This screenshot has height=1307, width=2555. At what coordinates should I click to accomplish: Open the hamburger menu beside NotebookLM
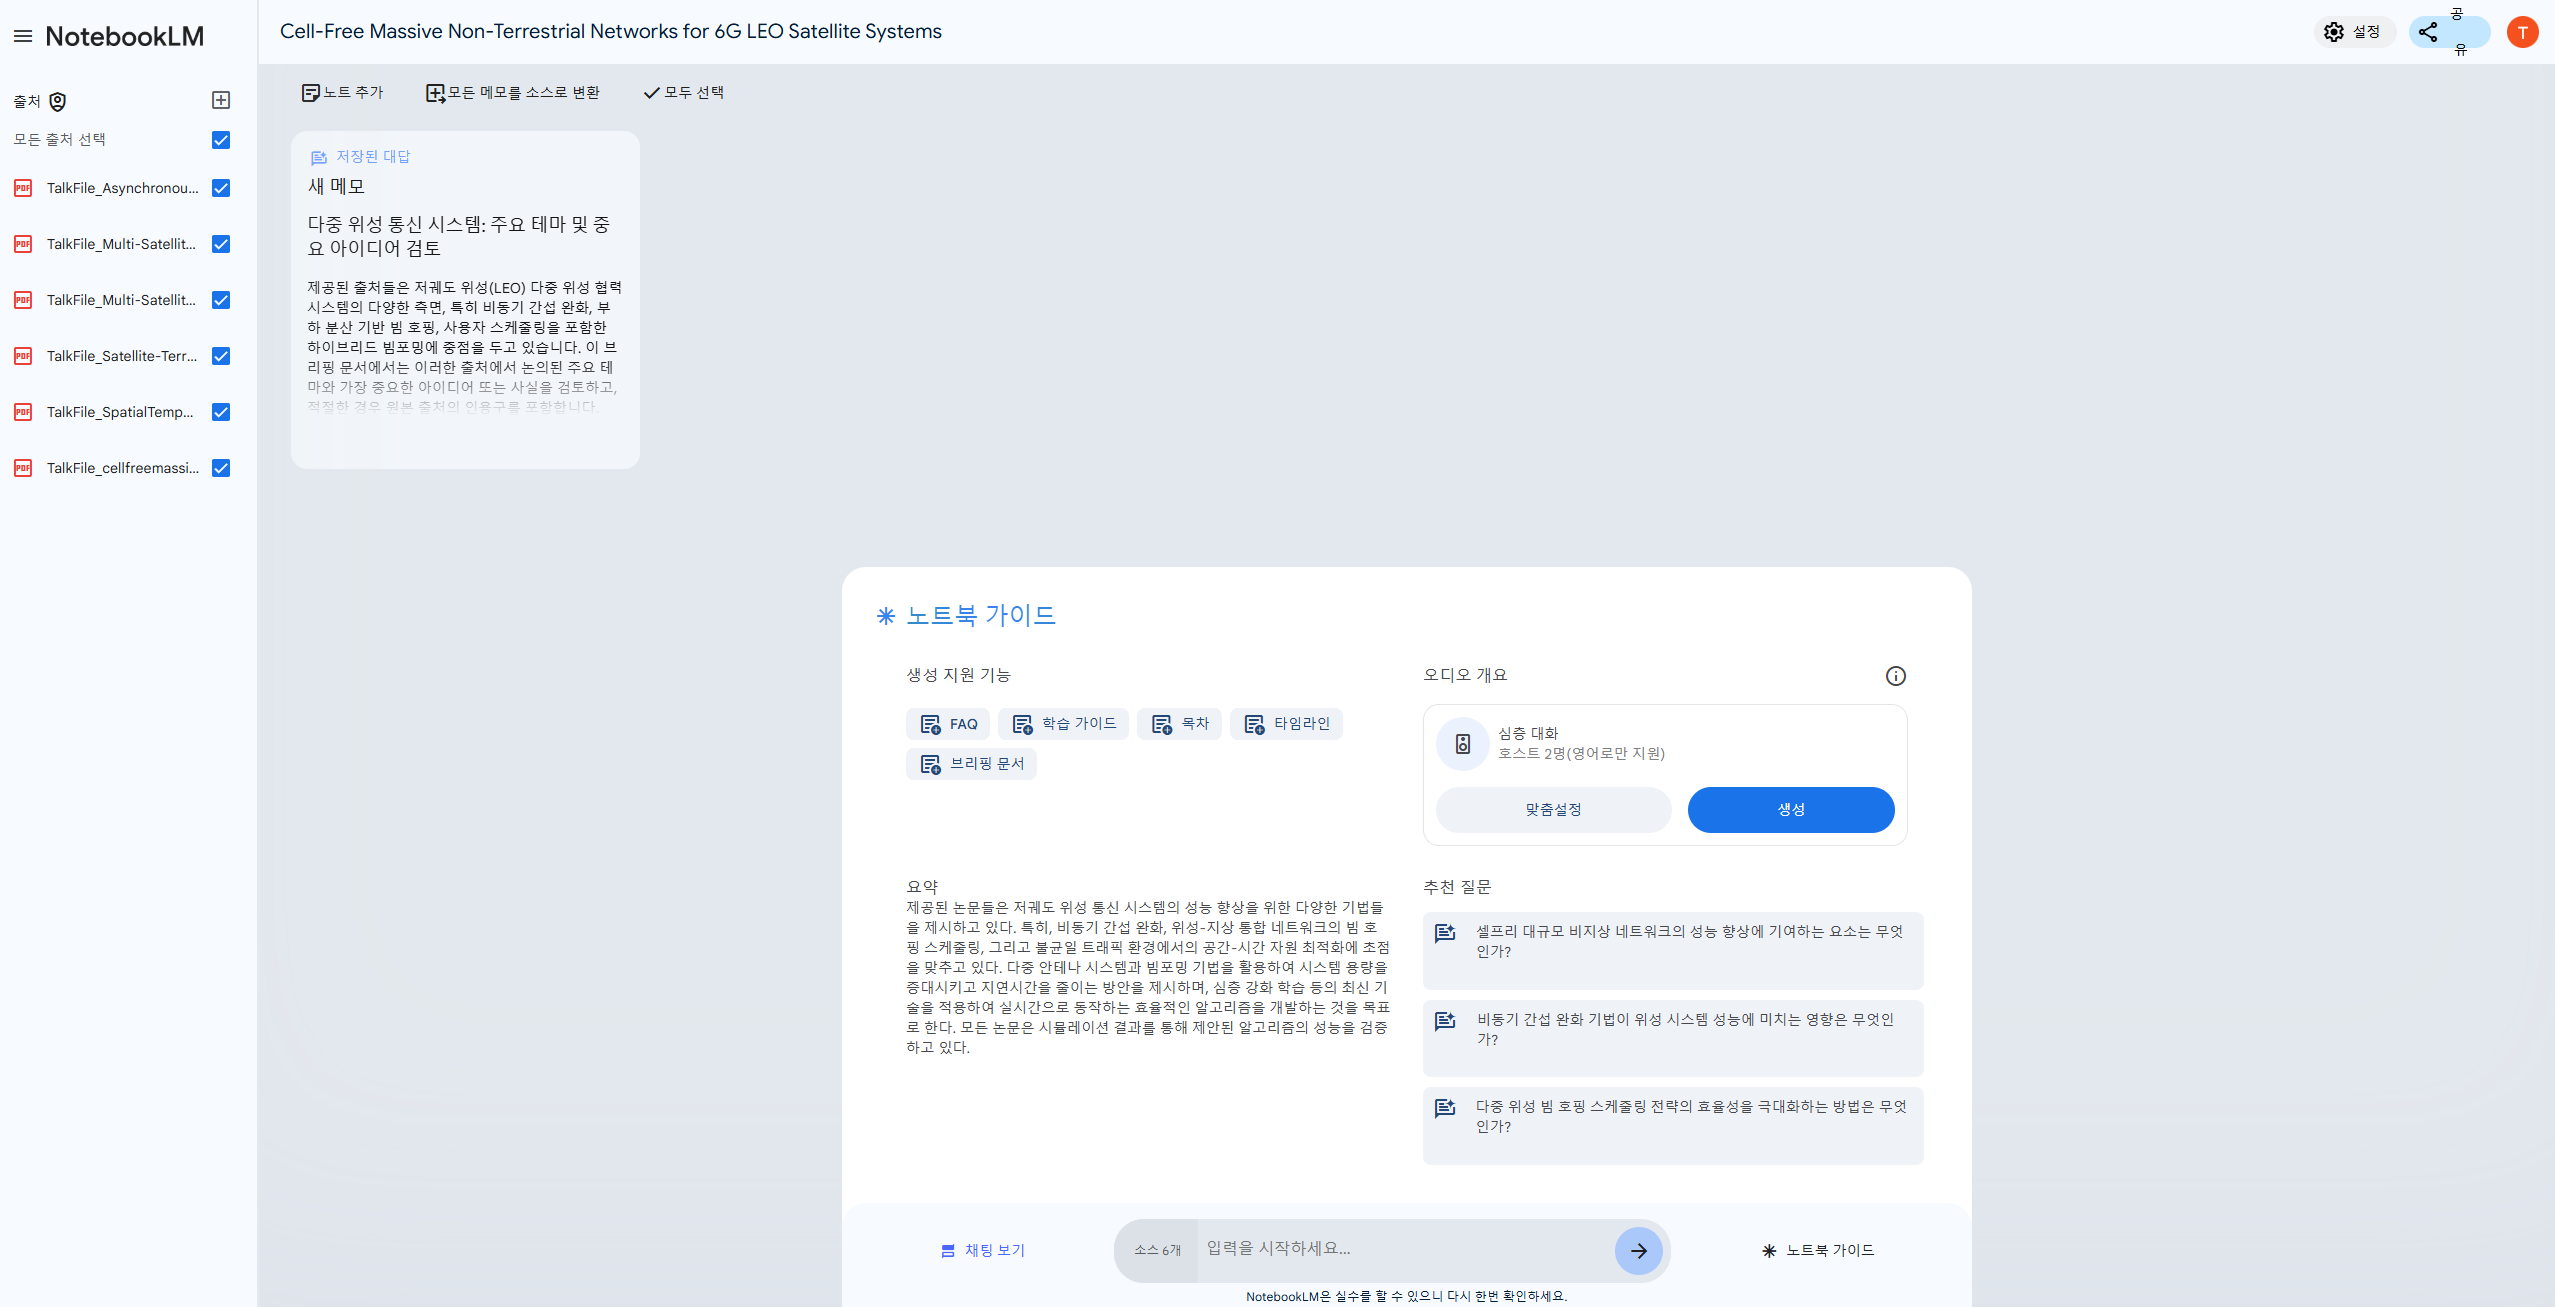23,37
